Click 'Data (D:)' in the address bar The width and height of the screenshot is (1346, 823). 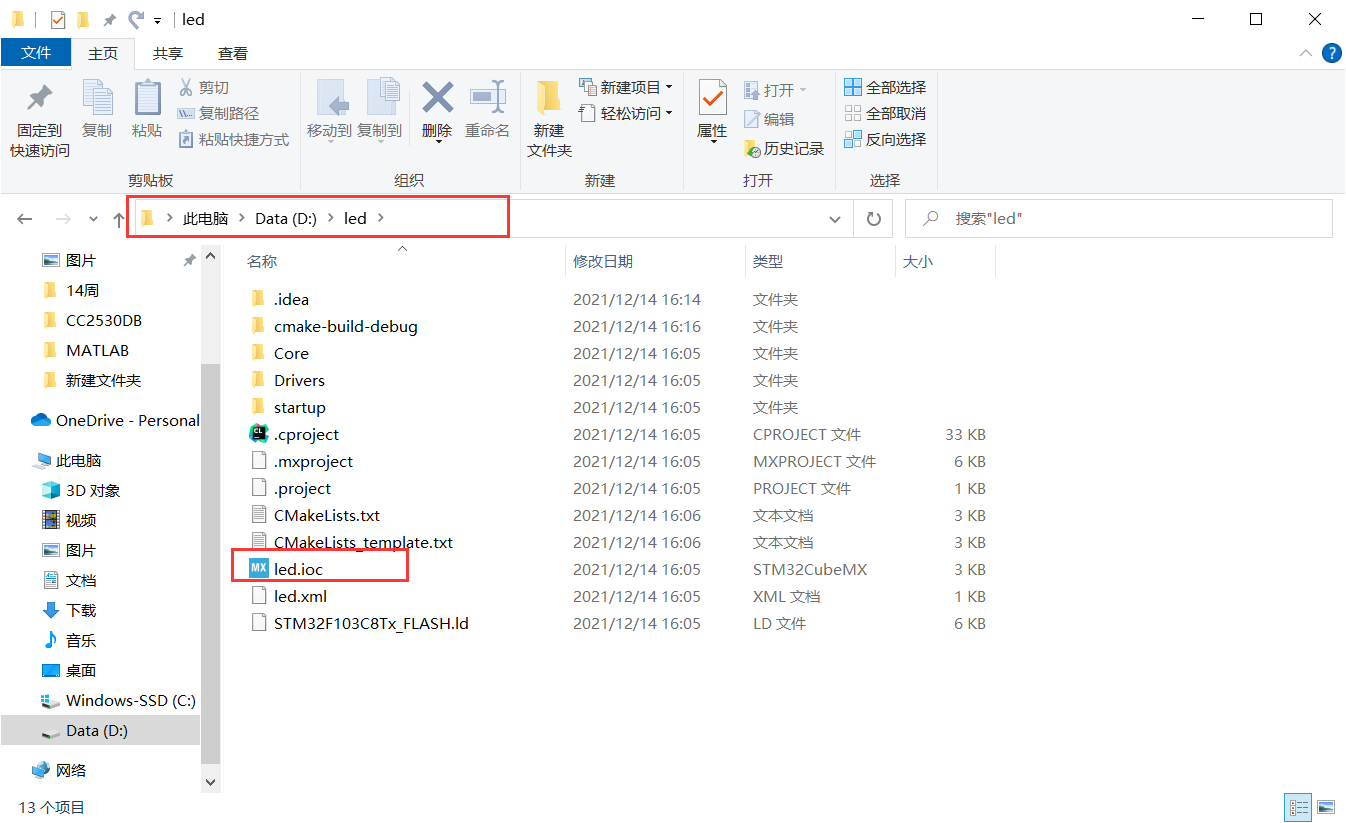(286, 218)
